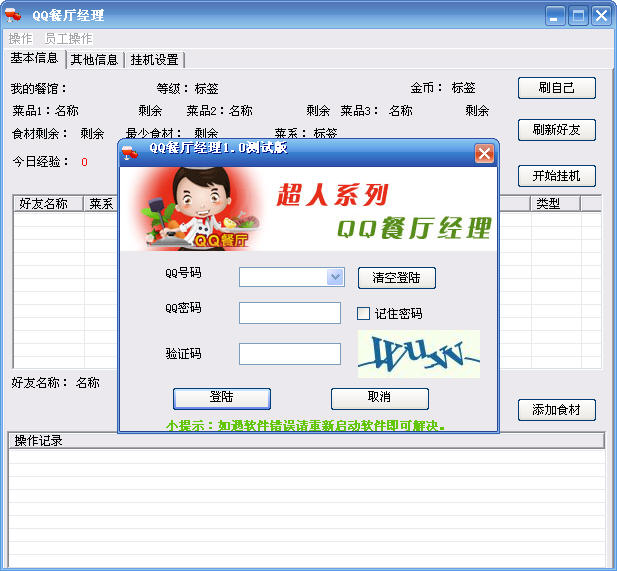The height and width of the screenshot is (571, 617).
Task: Maximize the main QQ餐厅经理 window
Action: (x=578, y=16)
